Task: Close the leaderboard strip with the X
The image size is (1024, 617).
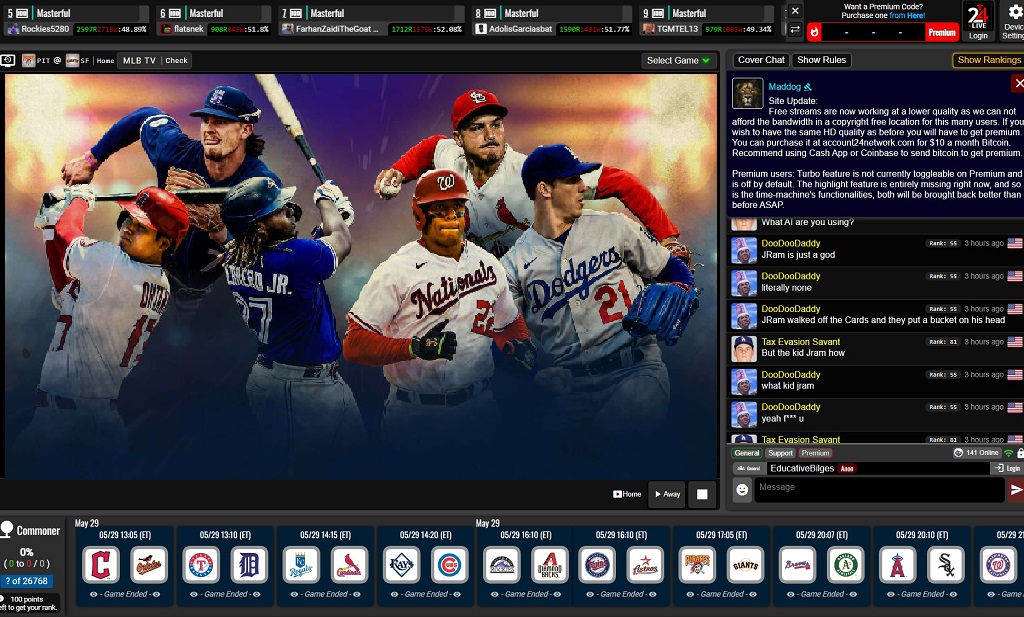Action: [795, 11]
